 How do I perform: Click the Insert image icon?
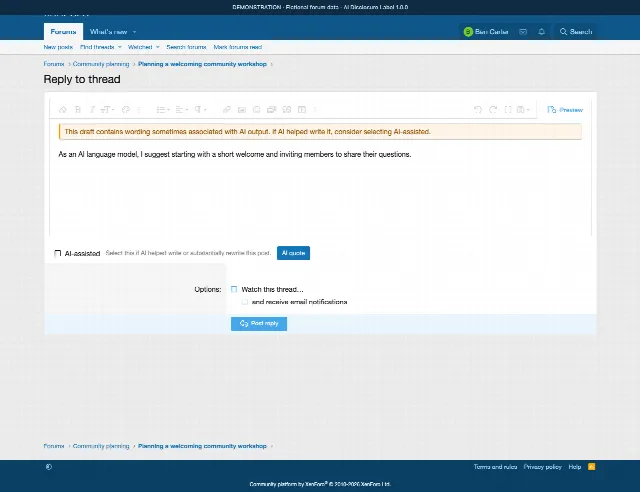242,109
